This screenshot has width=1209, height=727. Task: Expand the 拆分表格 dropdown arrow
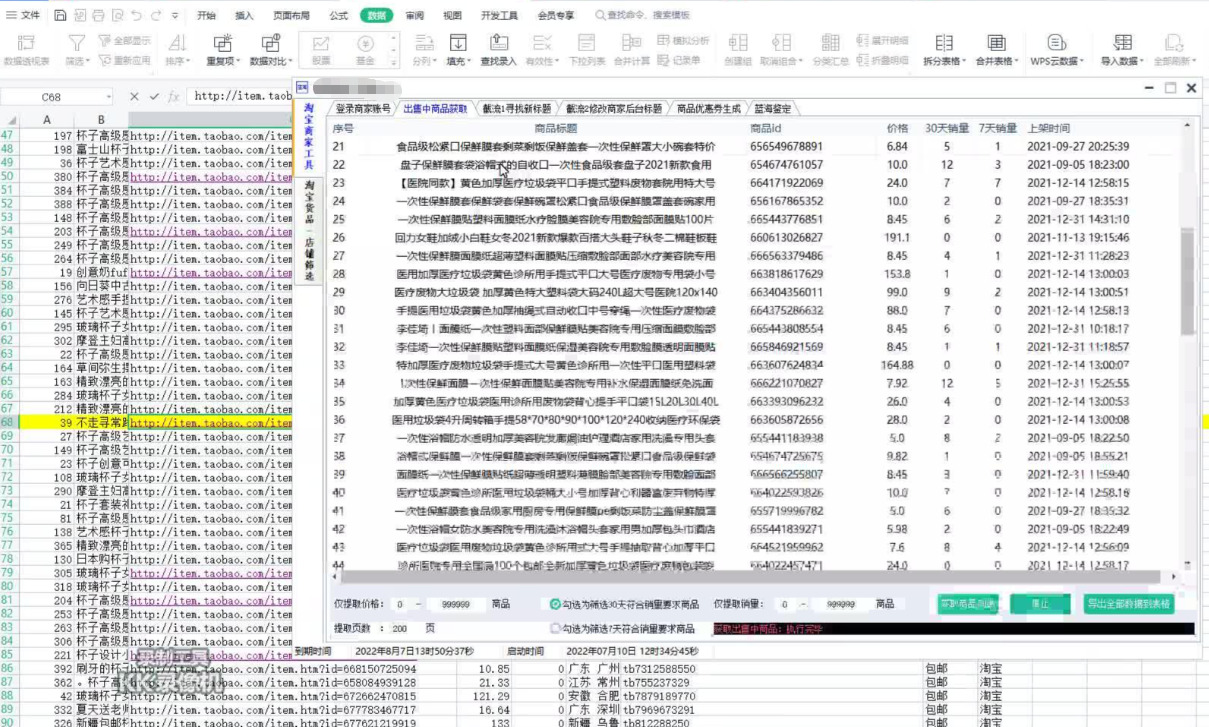pos(962,61)
